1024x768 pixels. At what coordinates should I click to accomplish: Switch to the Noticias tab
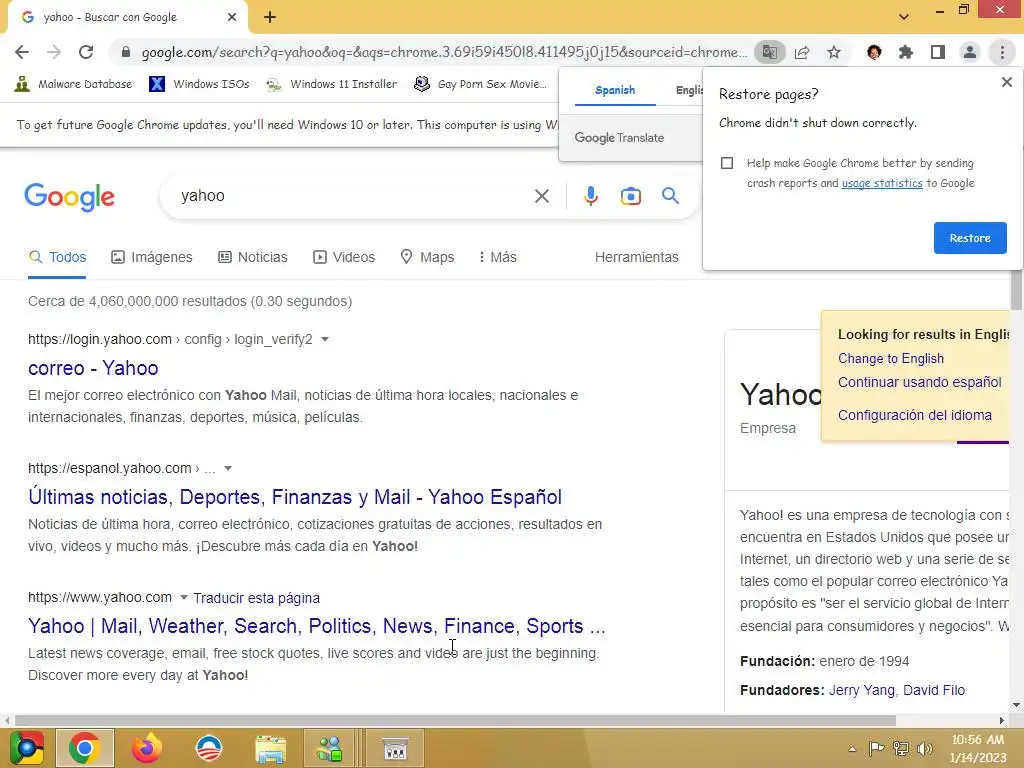pos(253,257)
